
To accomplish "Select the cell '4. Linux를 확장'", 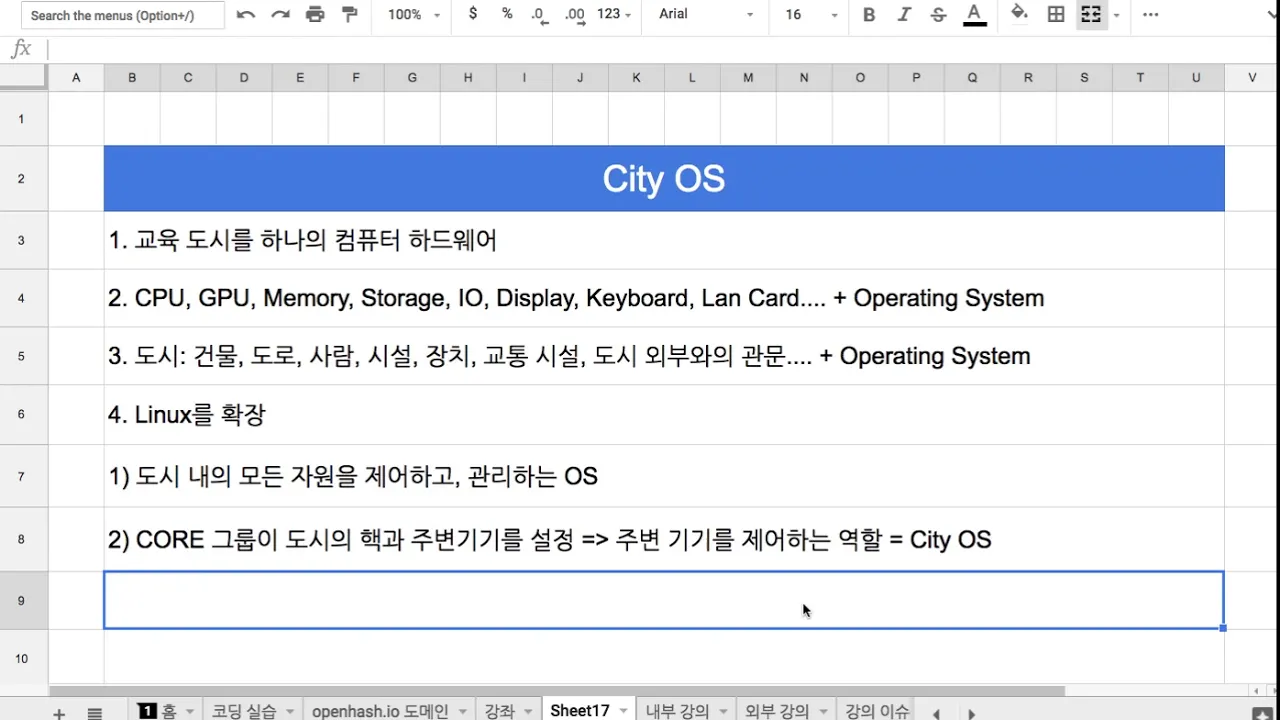I will [x=664, y=415].
